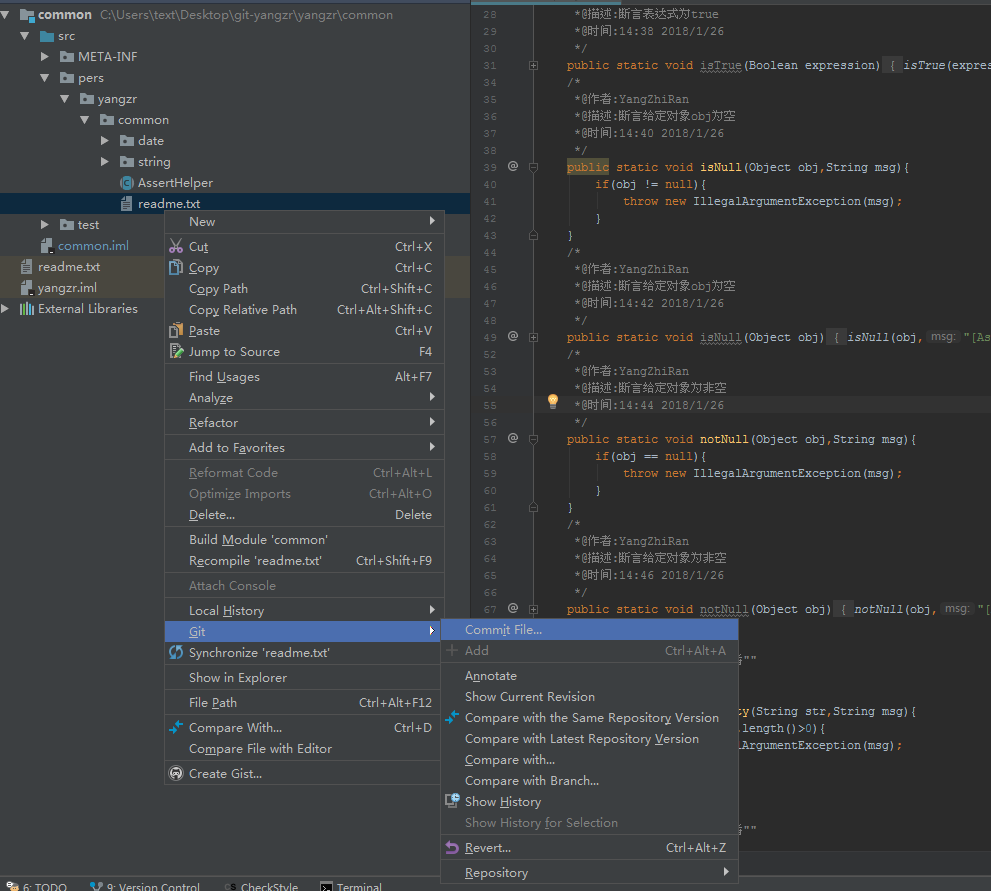Image resolution: width=991 pixels, height=891 pixels.
Task: Open the Repository submenu
Action: tap(589, 872)
